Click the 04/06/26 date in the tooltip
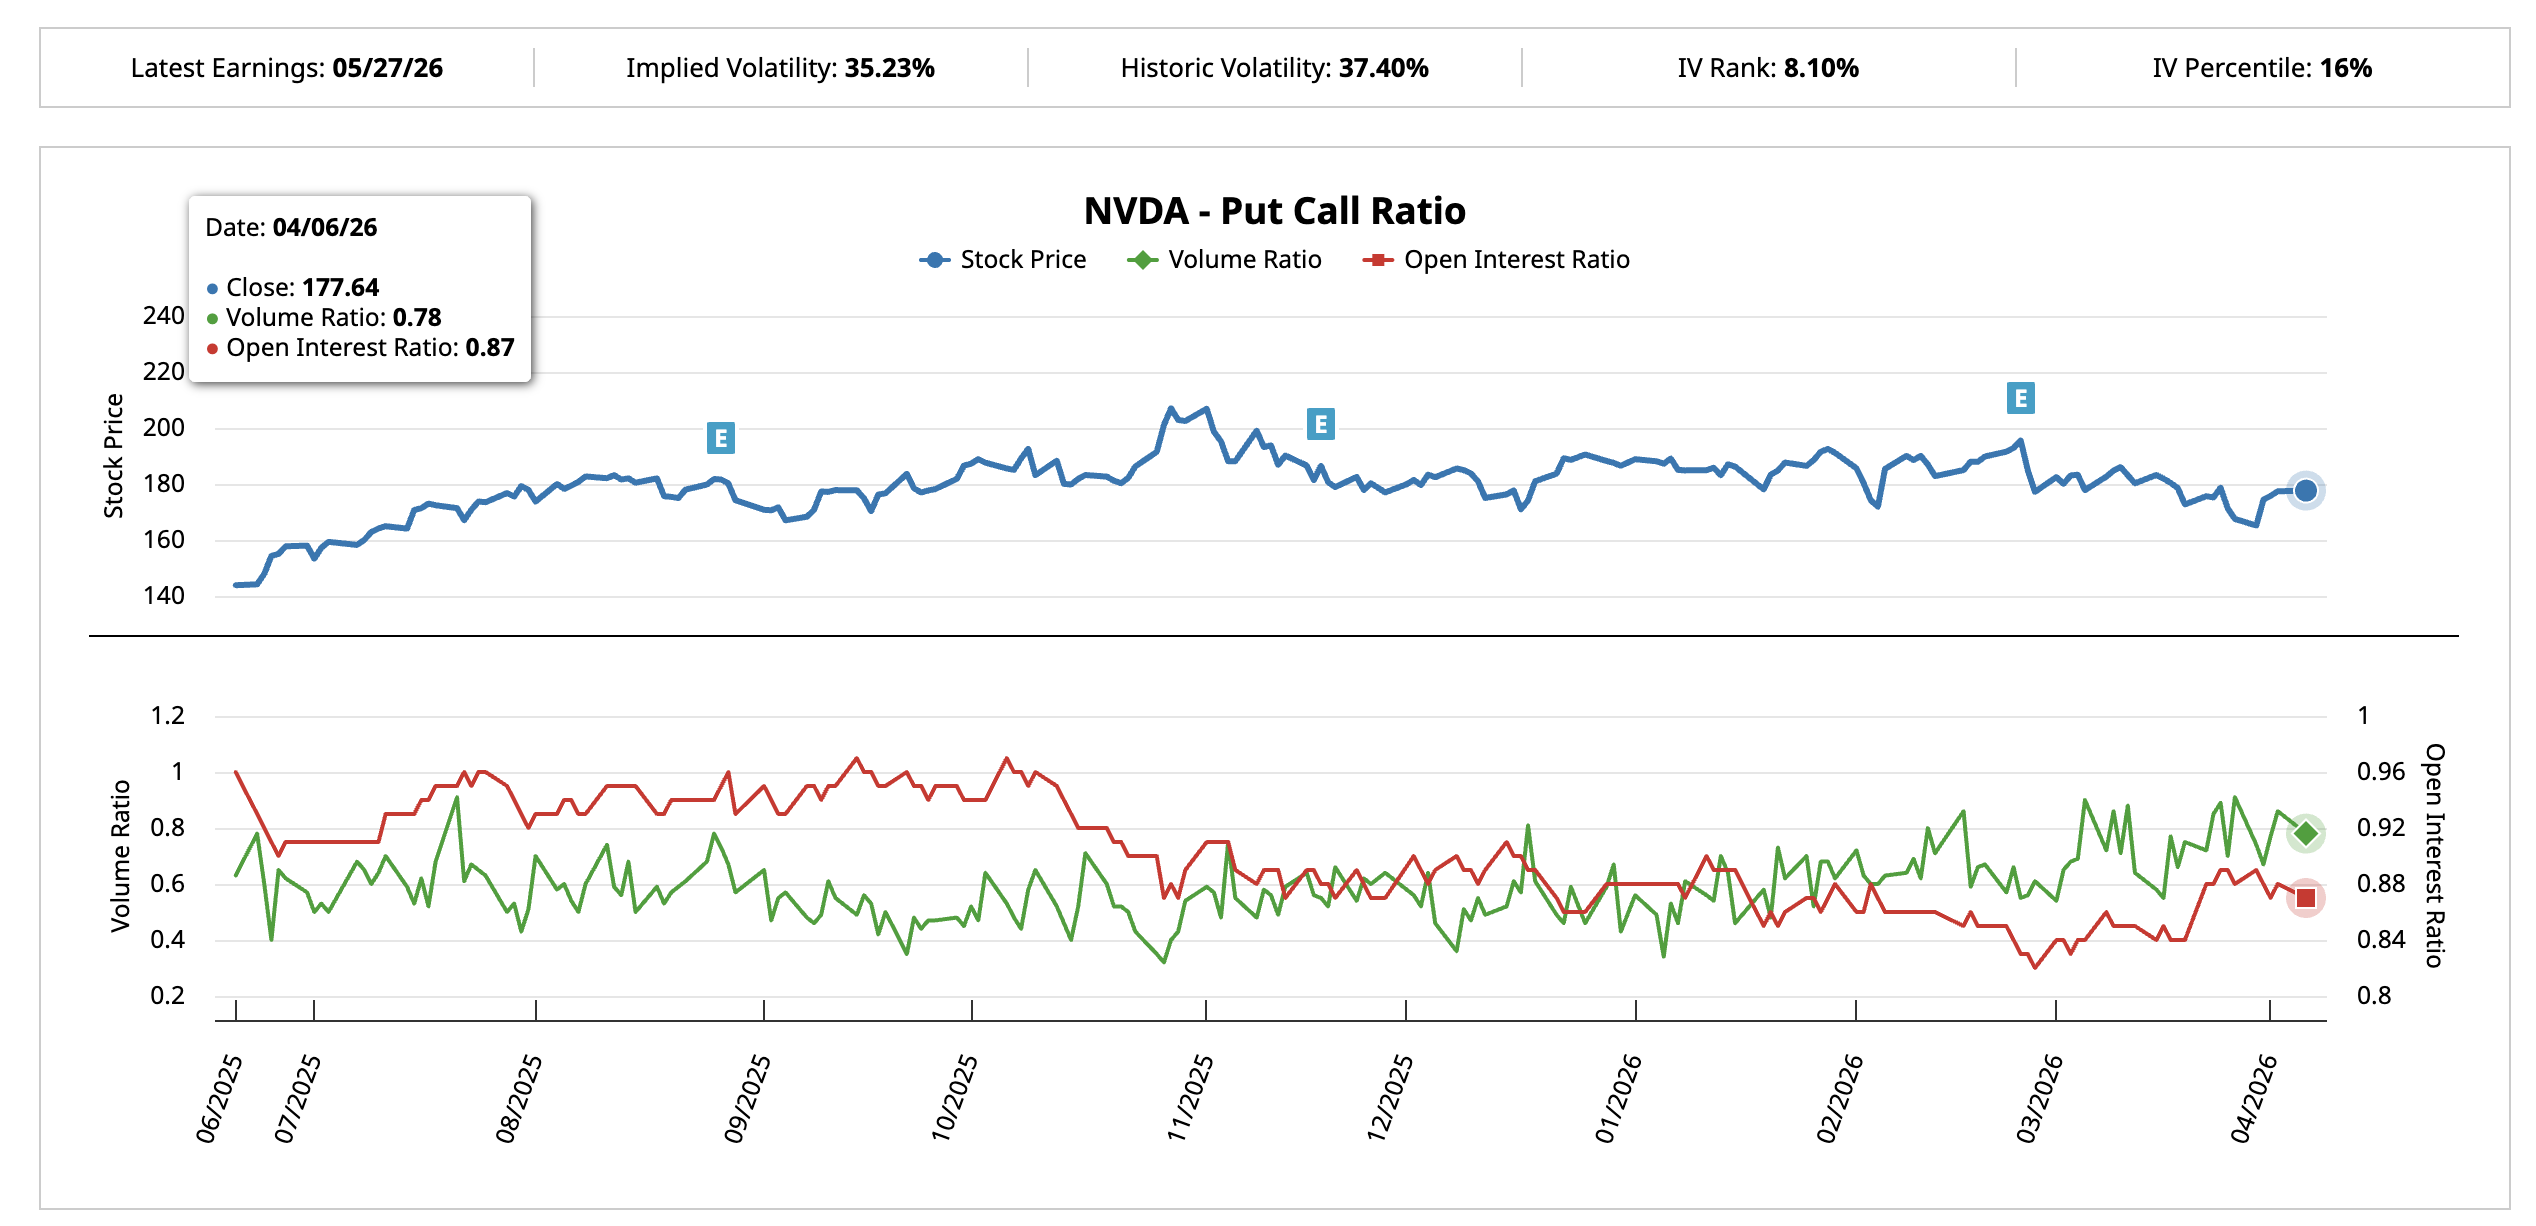This screenshot has height=1226, width=2536. 324,227
